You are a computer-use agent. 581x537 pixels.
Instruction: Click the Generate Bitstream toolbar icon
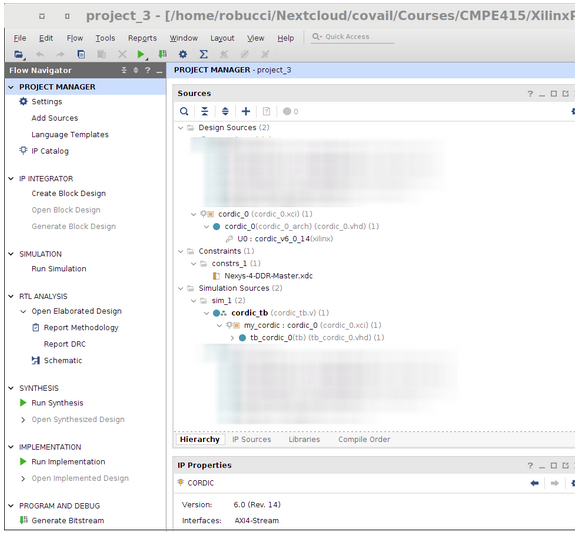click(162, 54)
